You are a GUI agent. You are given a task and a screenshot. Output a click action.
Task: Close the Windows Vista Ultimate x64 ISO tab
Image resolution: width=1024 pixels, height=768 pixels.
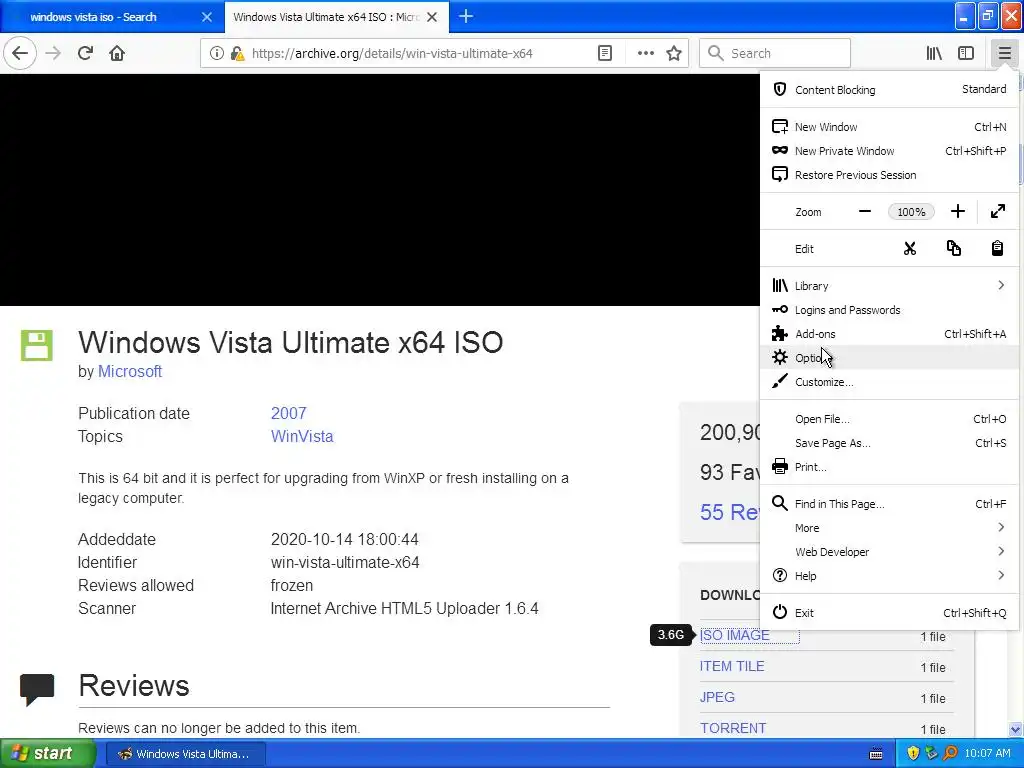[432, 17]
